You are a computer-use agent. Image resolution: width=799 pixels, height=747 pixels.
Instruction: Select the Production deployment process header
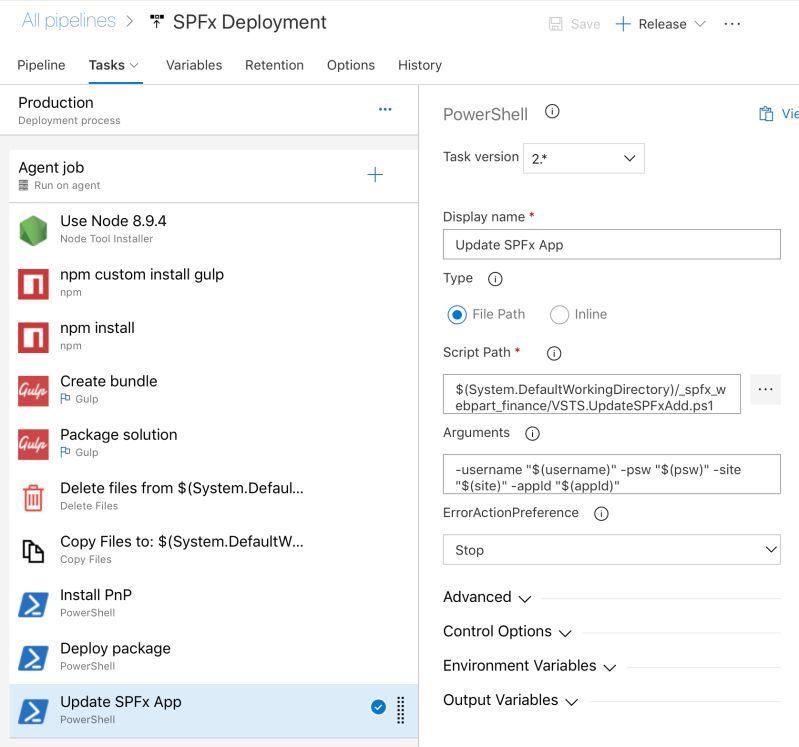tap(209, 110)
